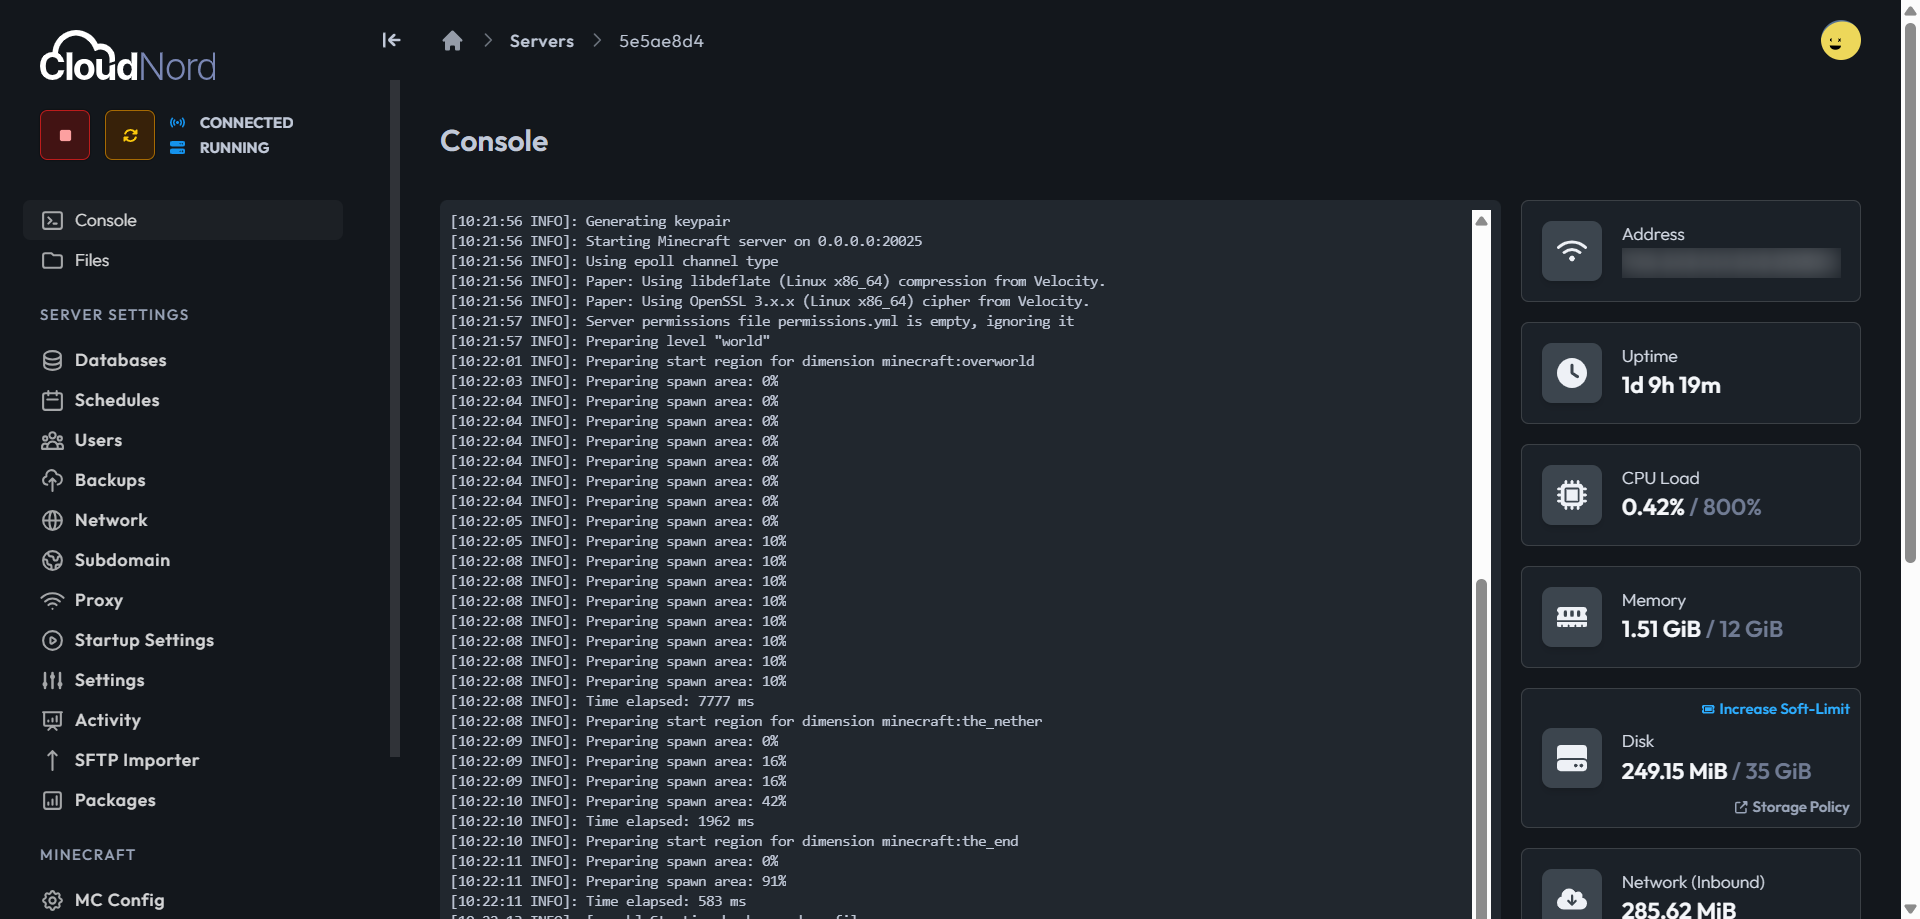The width and height of the screenshot is (1920, 919).
Task: Open the user avatar menu
Action: tap(1840, 41)
